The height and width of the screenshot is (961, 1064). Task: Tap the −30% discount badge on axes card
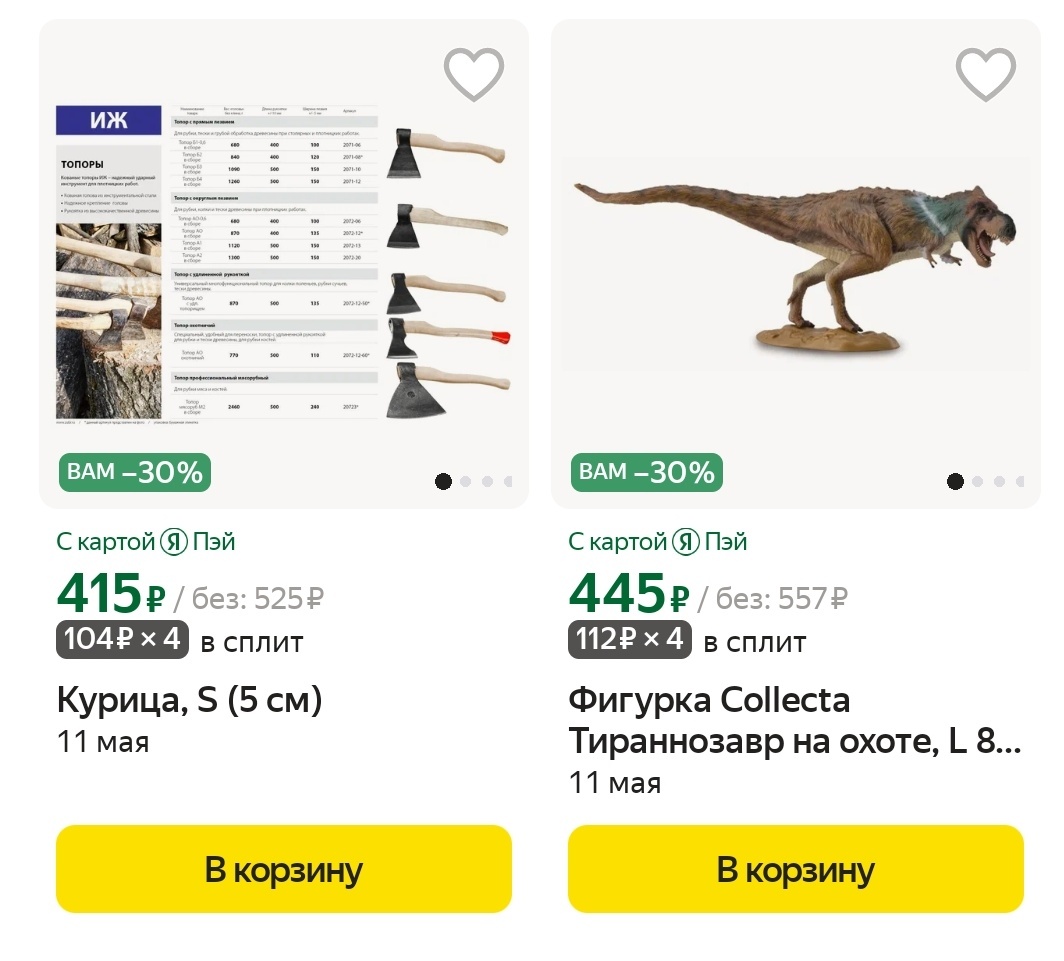pos(135,472)
